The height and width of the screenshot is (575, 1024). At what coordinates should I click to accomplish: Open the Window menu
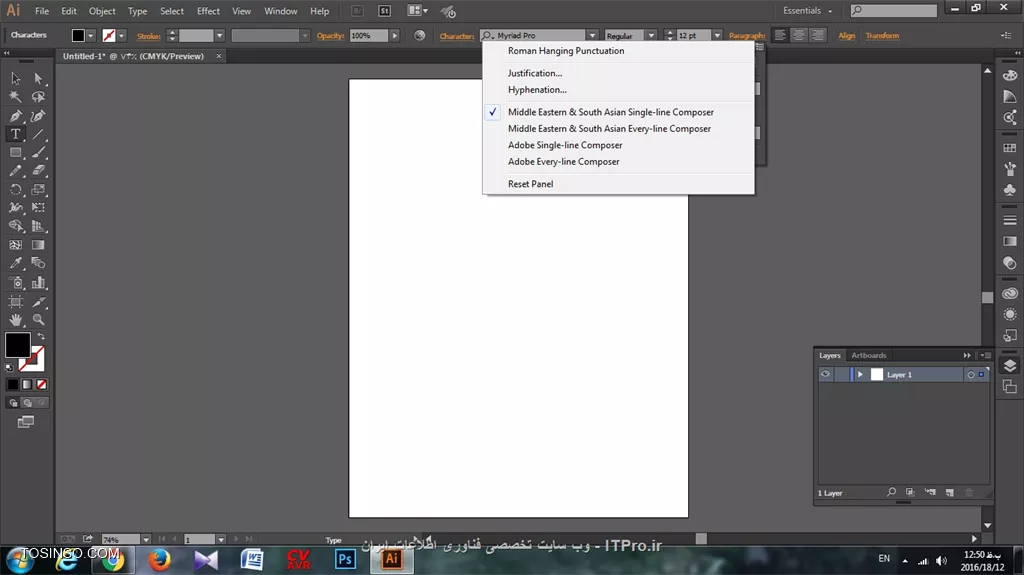coord(281,11)
